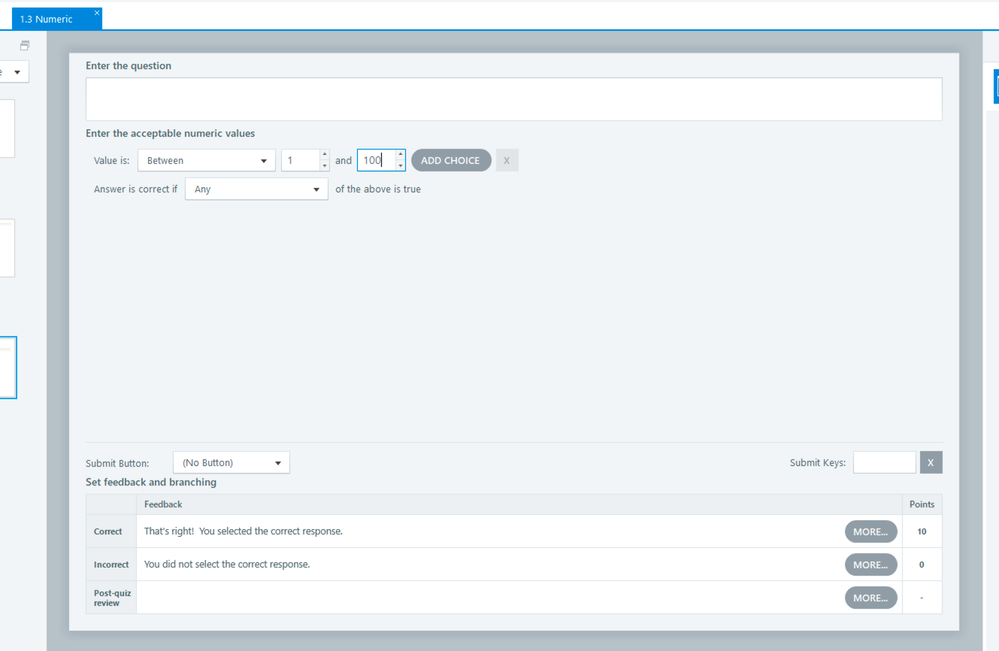Remove the choice with the X next to ADD CHOICE
The height and width of the screenshot is (651, 999).
(507, 161)
